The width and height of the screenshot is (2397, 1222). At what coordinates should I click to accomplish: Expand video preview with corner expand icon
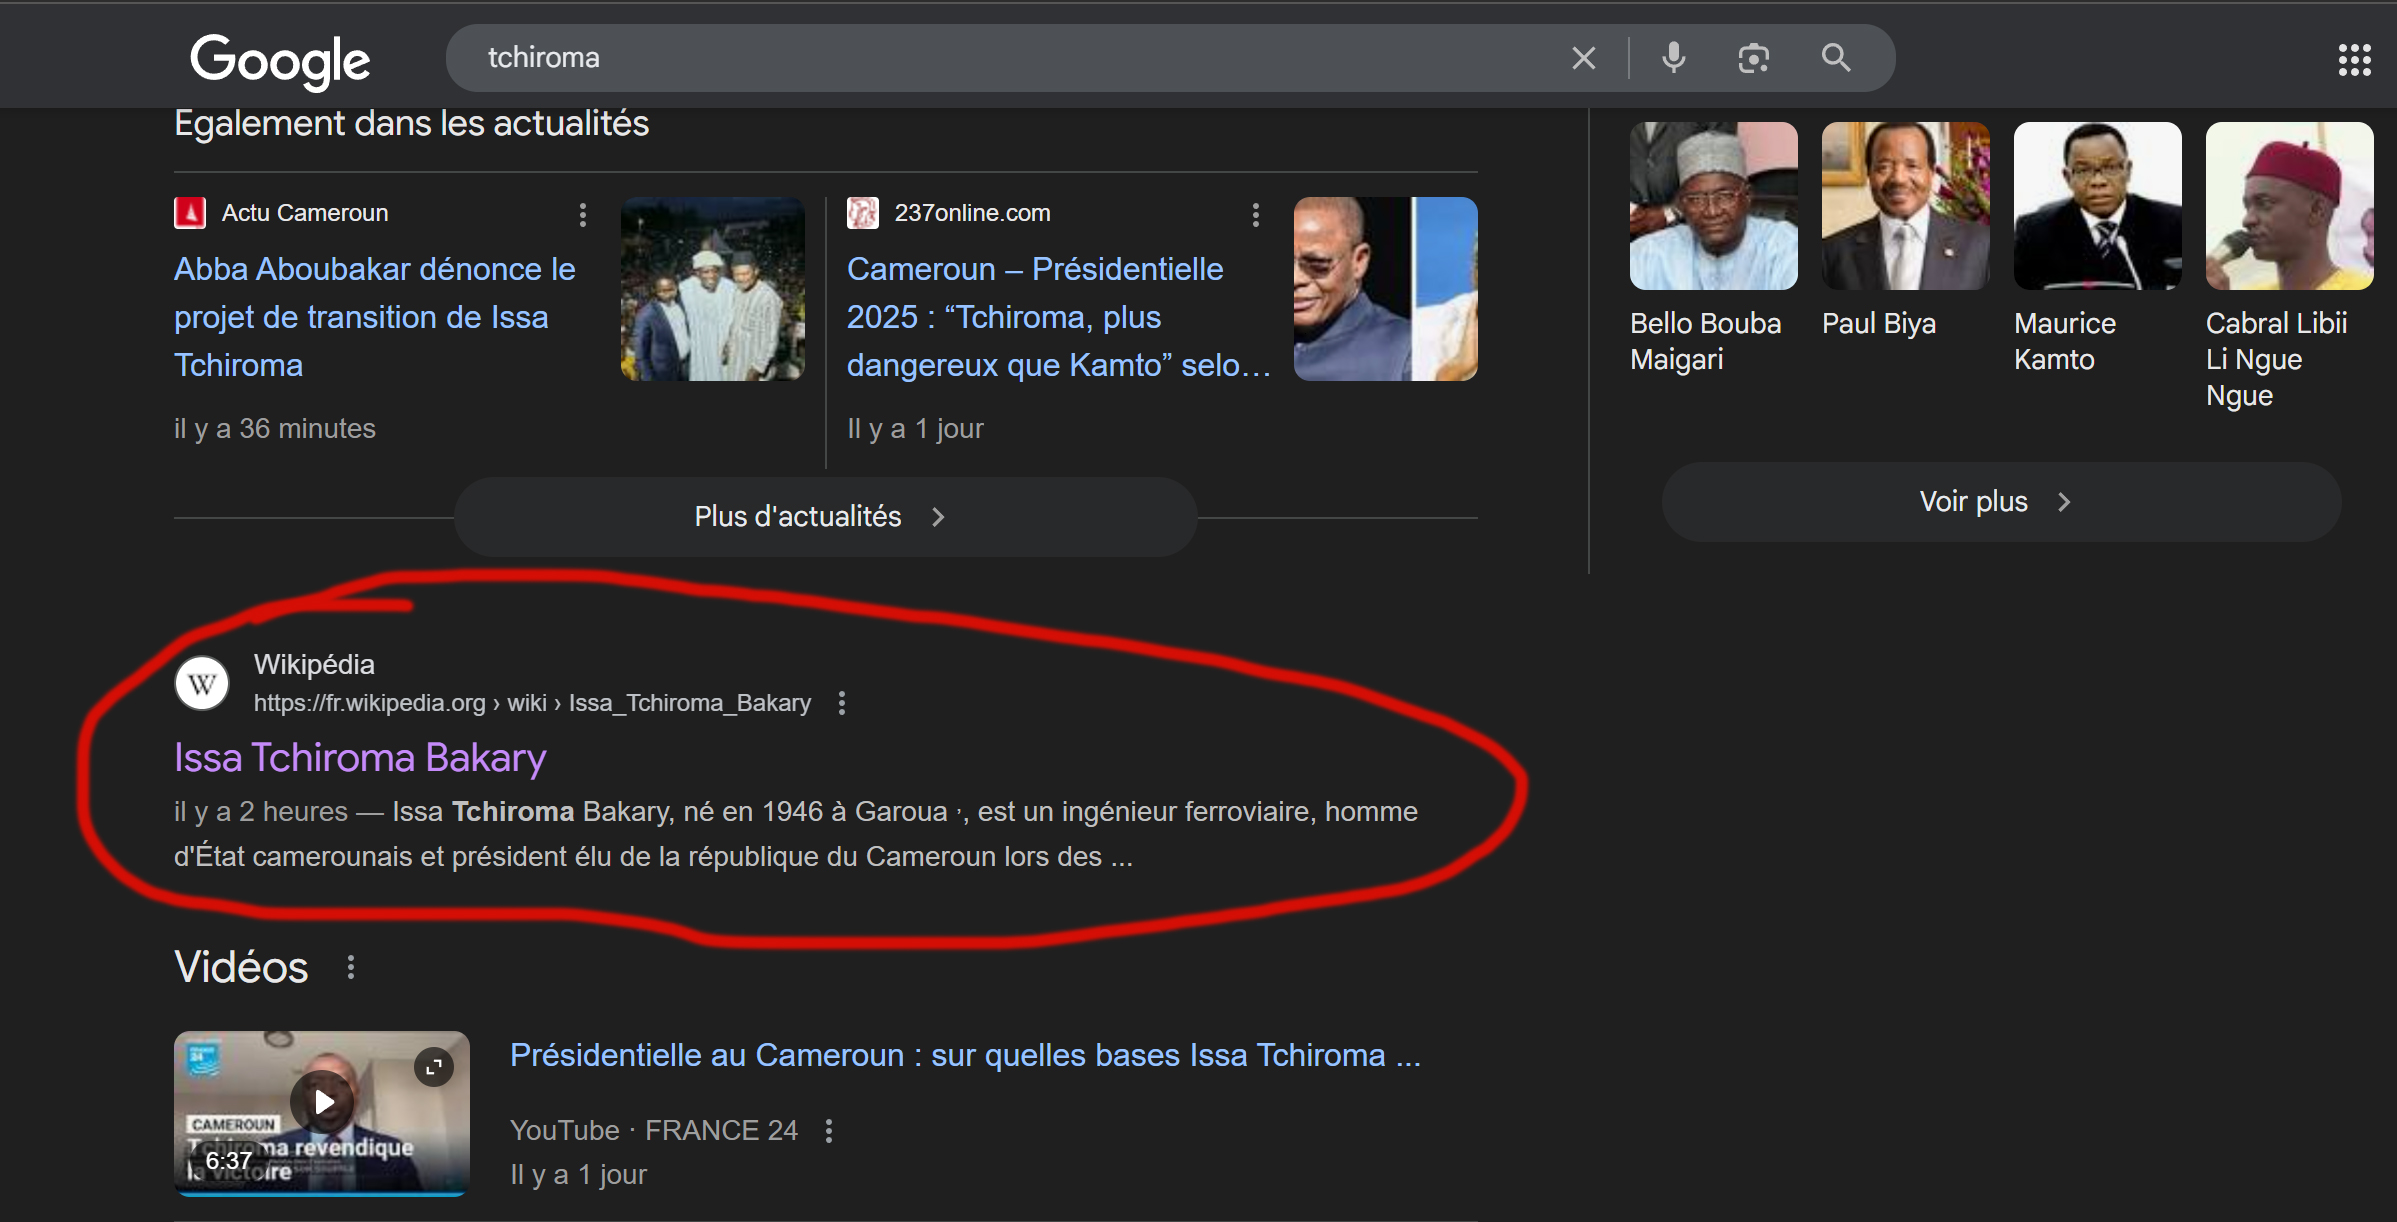(x=433, y=1067)
